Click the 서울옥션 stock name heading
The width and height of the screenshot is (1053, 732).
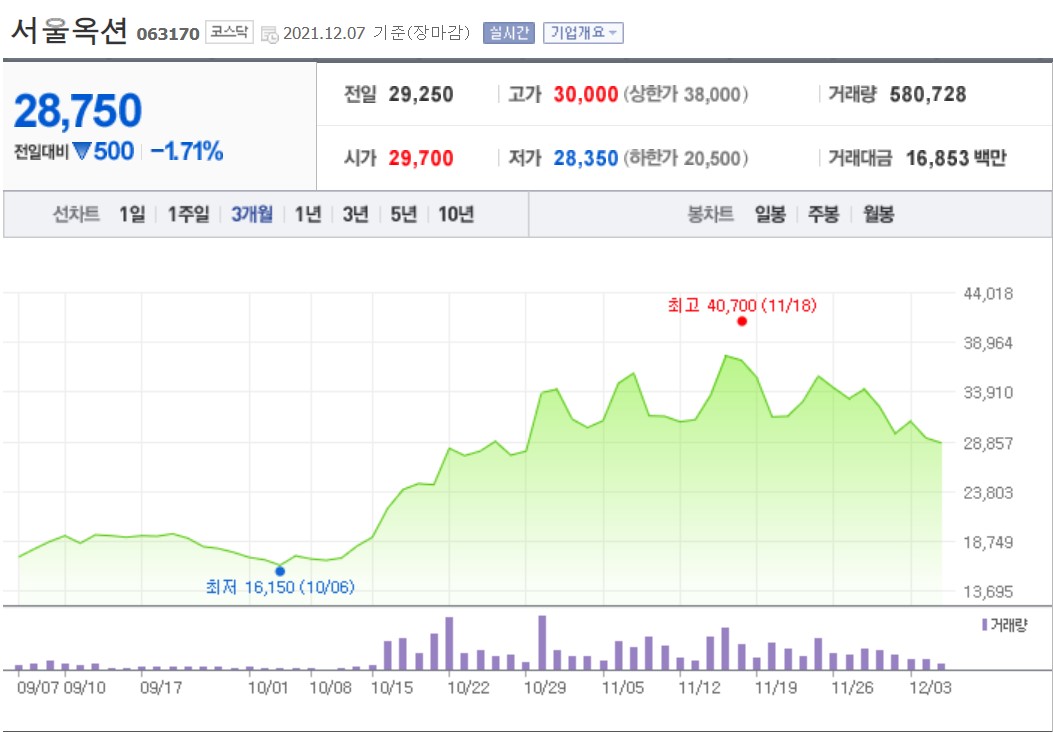click(69, 30)
